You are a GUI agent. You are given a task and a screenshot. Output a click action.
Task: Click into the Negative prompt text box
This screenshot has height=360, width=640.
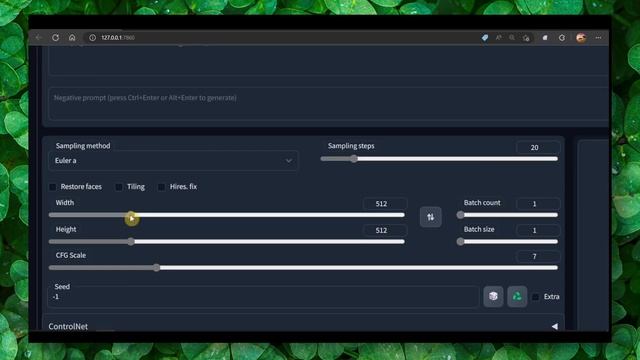329,104
